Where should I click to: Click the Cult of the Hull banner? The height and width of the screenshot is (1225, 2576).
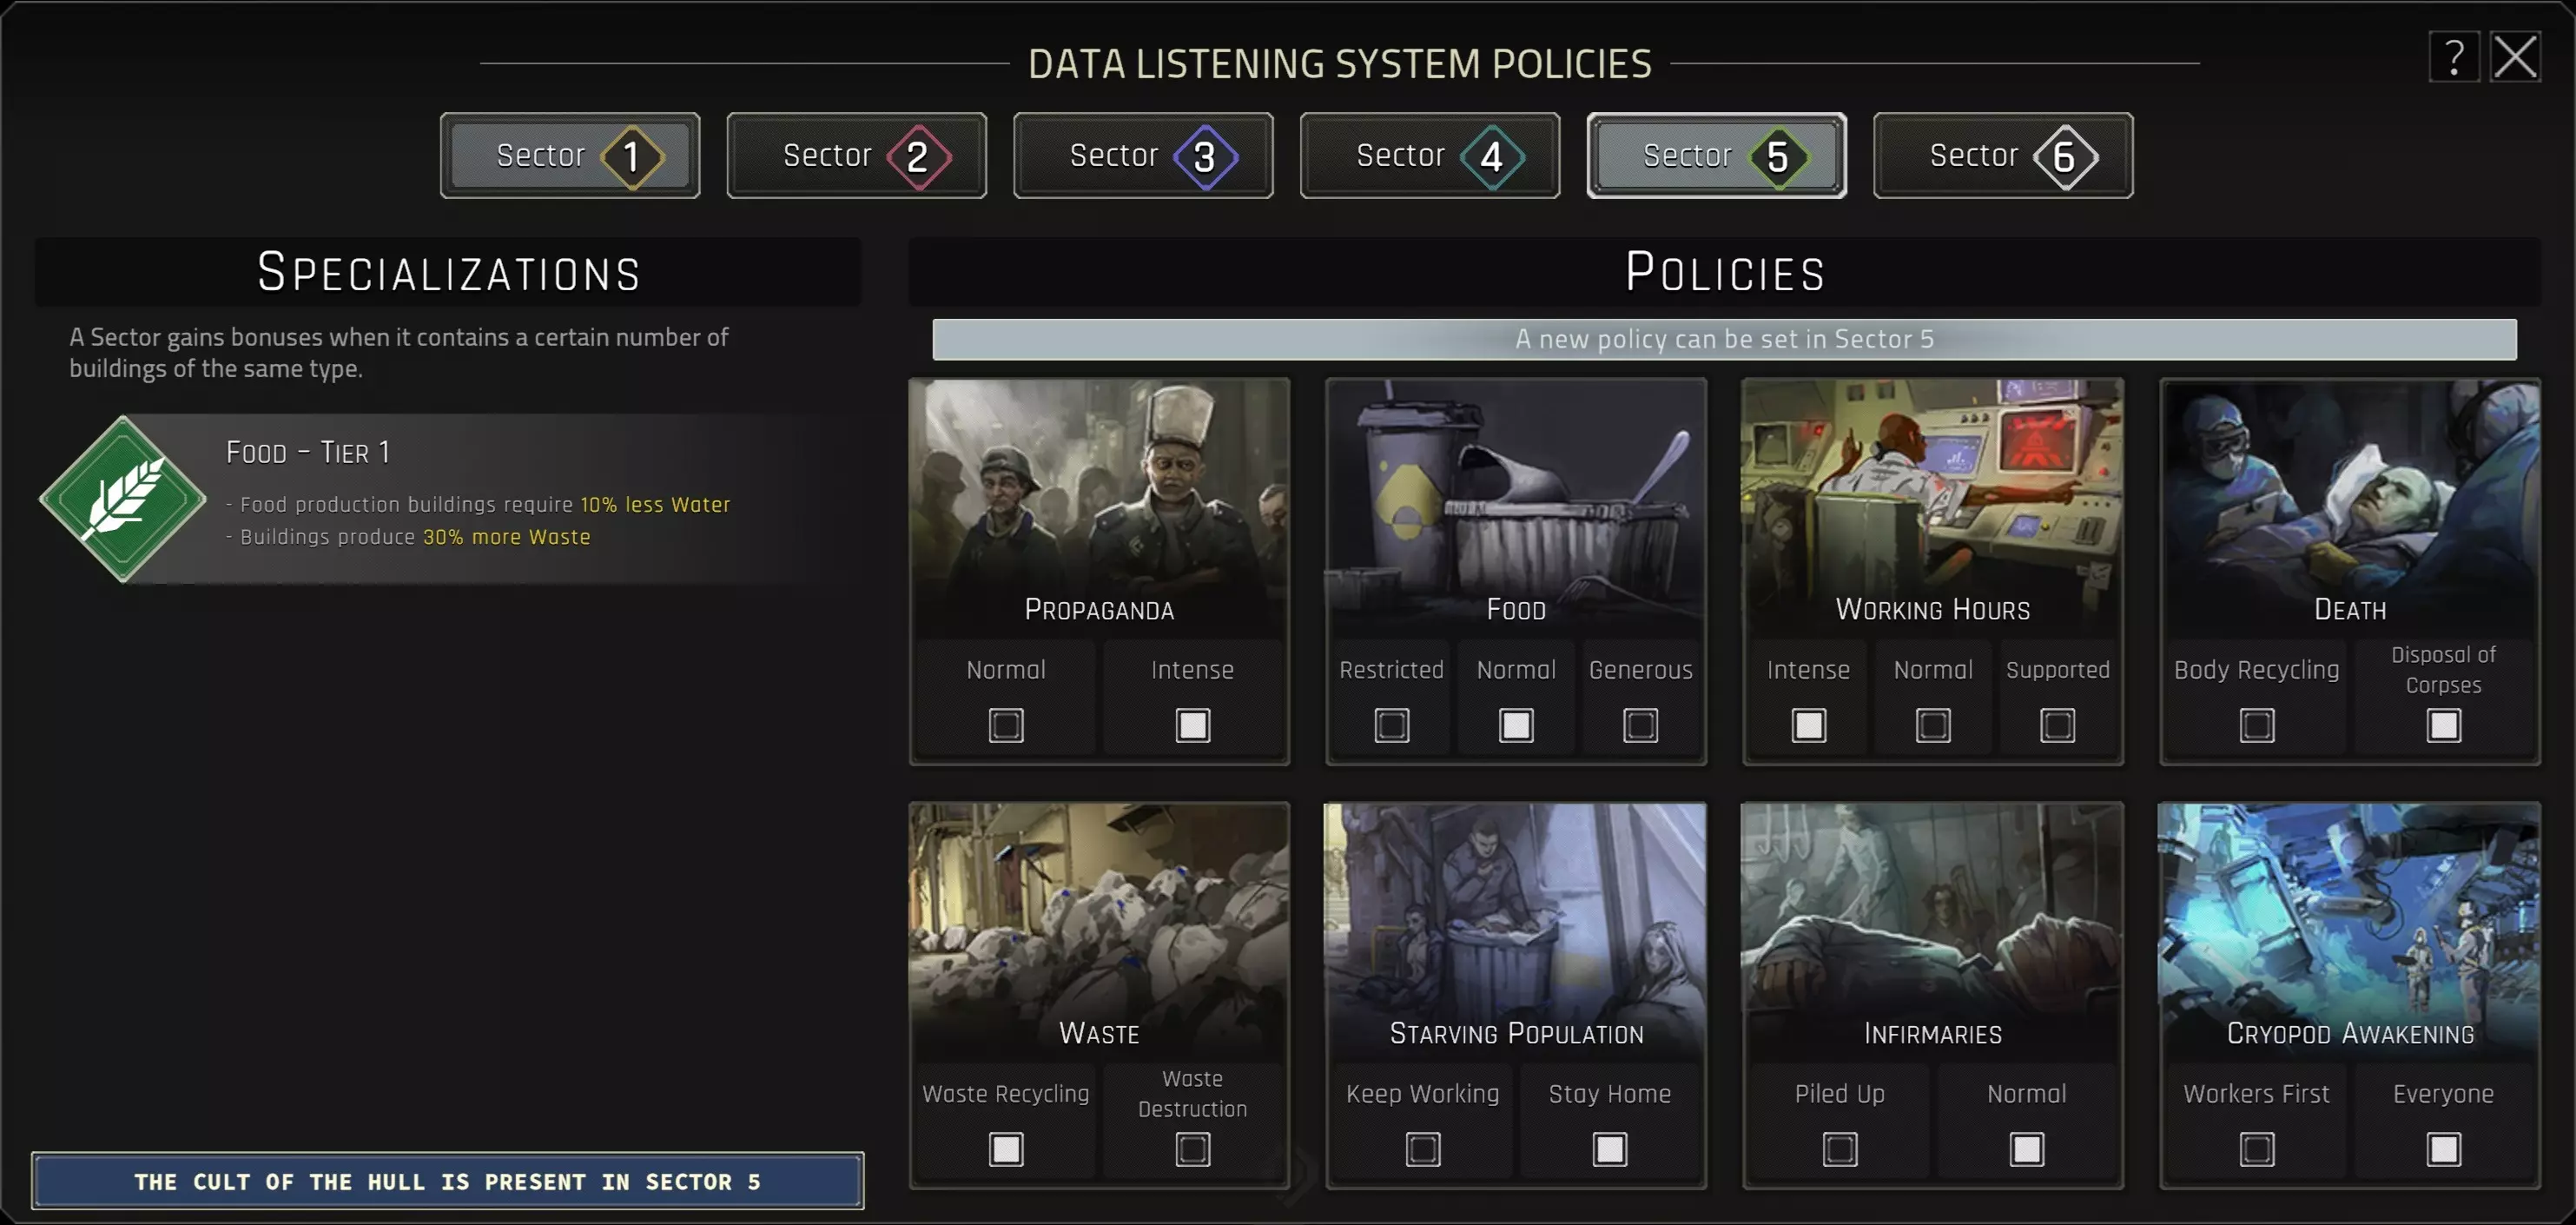coord(447,1181)
